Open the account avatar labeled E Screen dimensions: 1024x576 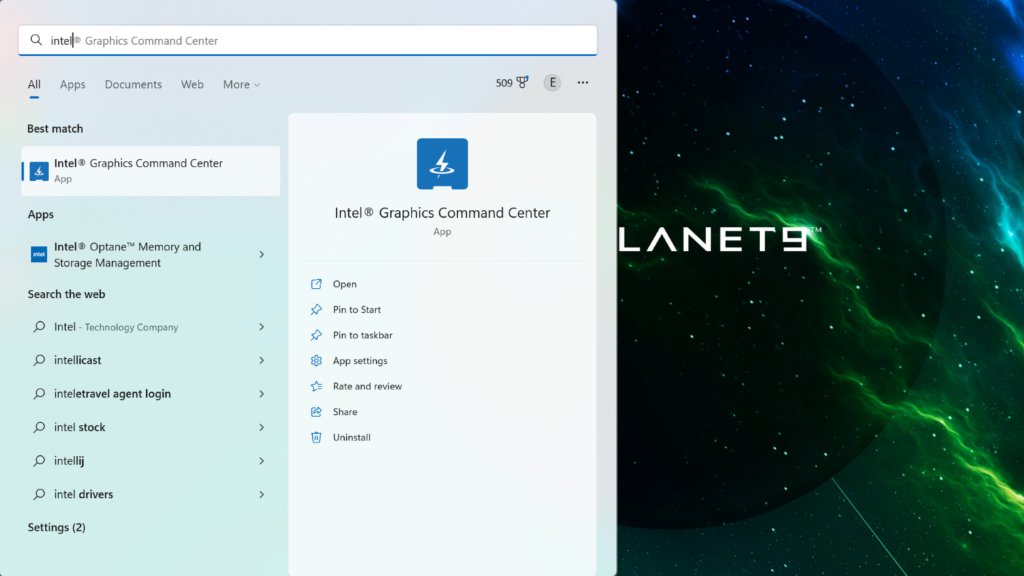(x=552, y=82)
